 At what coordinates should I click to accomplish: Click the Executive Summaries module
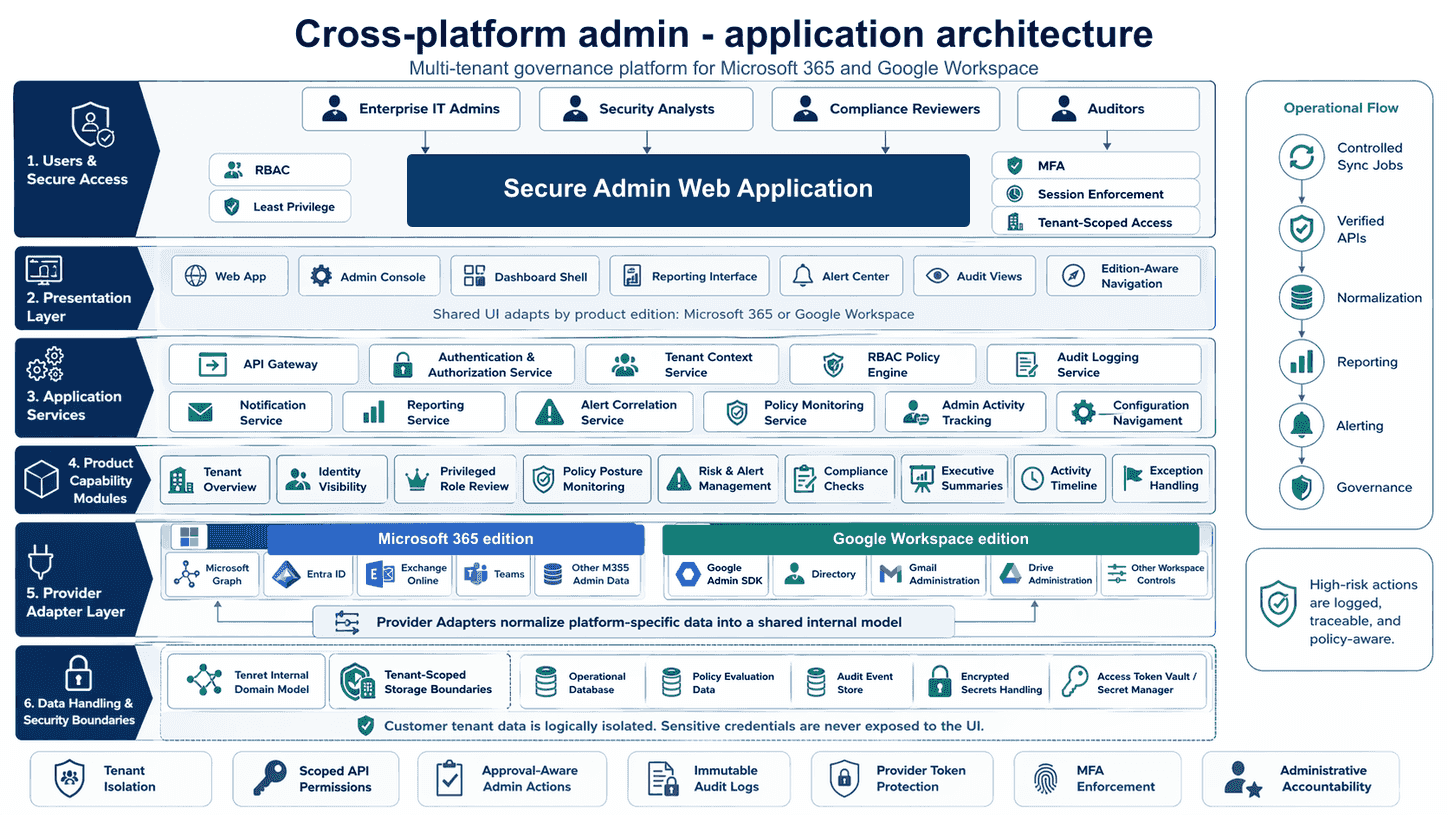pyautogui.click(x=954, y=479)
